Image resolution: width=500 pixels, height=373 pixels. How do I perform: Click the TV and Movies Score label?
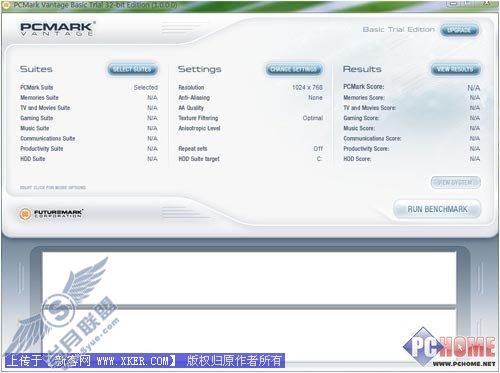pyautogui.click(x=370, y=108)
